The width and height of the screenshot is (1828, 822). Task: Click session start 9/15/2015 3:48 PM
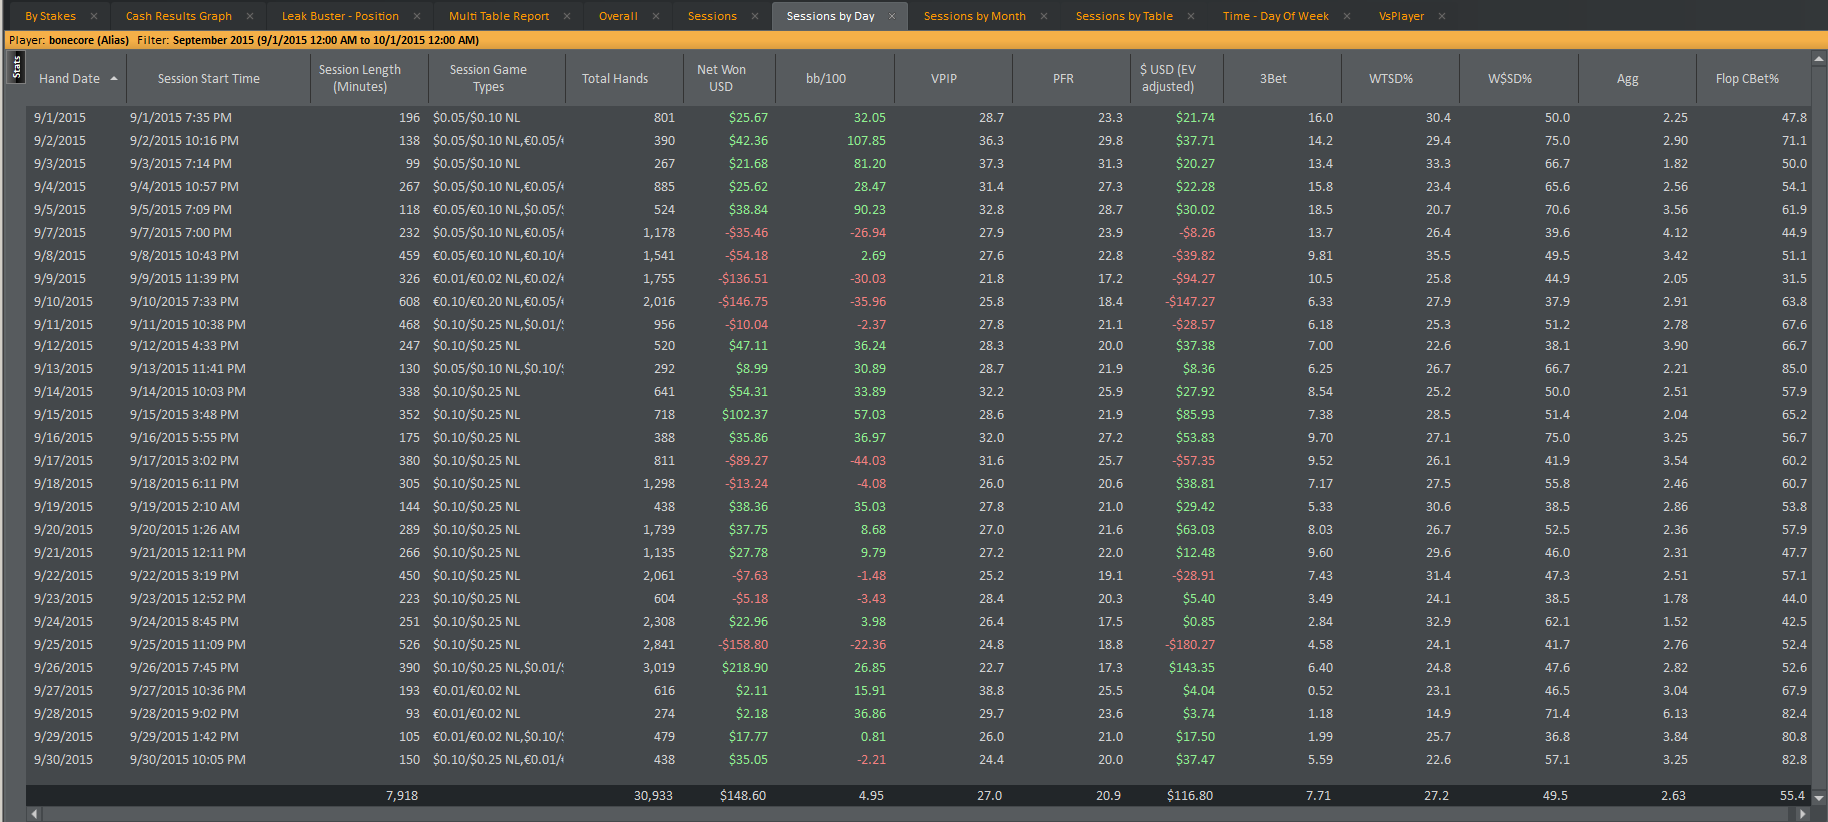[x=184, y=415]
